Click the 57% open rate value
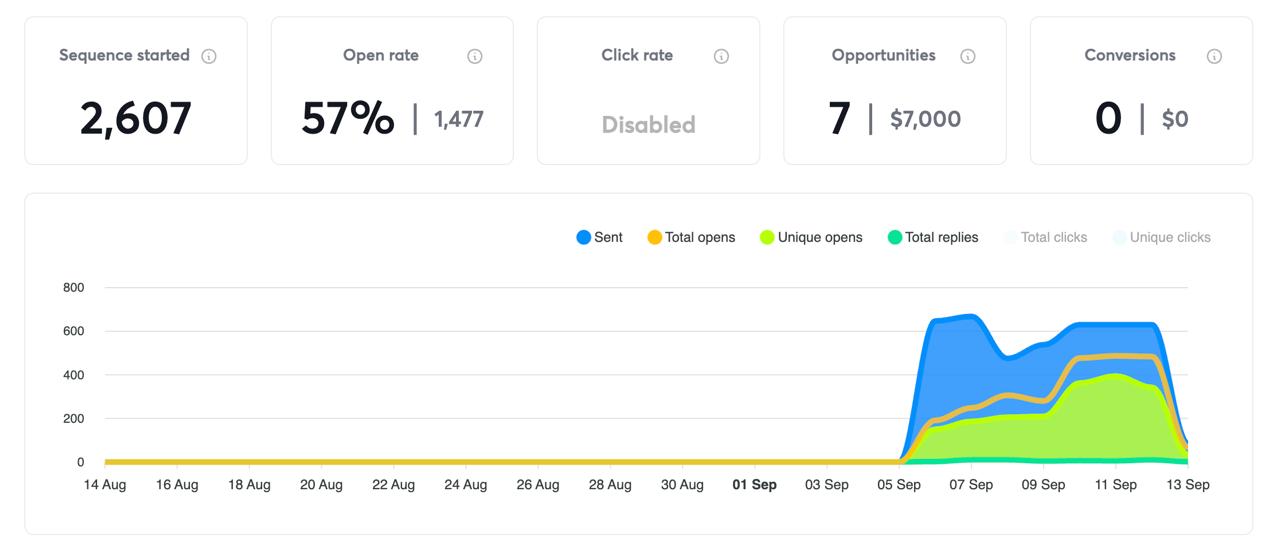This screenshot has width=1280, height=549. pyautogui.click(x=348, y=119)
